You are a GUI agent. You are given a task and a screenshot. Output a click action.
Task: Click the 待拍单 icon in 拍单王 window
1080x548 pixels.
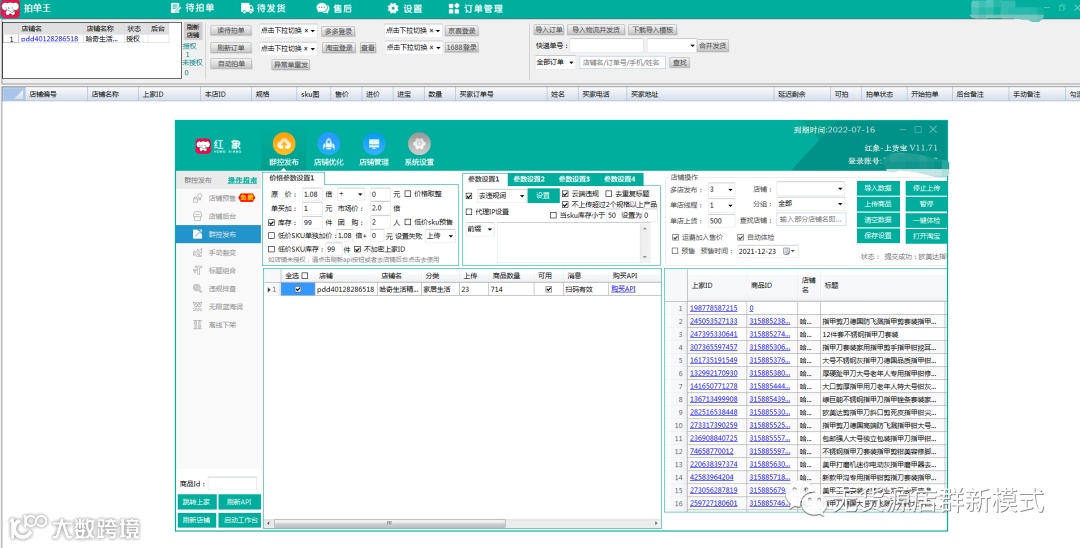pyautogui.click(x=176, y=8)
